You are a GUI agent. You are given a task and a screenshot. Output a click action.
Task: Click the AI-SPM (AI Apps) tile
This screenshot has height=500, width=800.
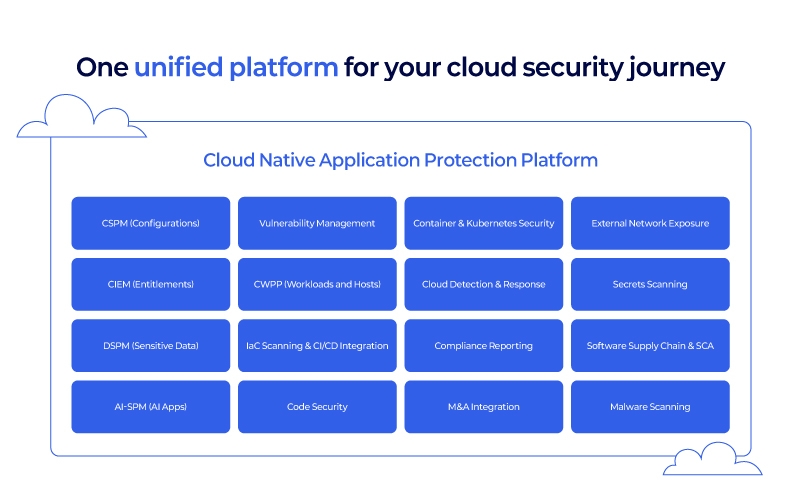coord(151,407)
